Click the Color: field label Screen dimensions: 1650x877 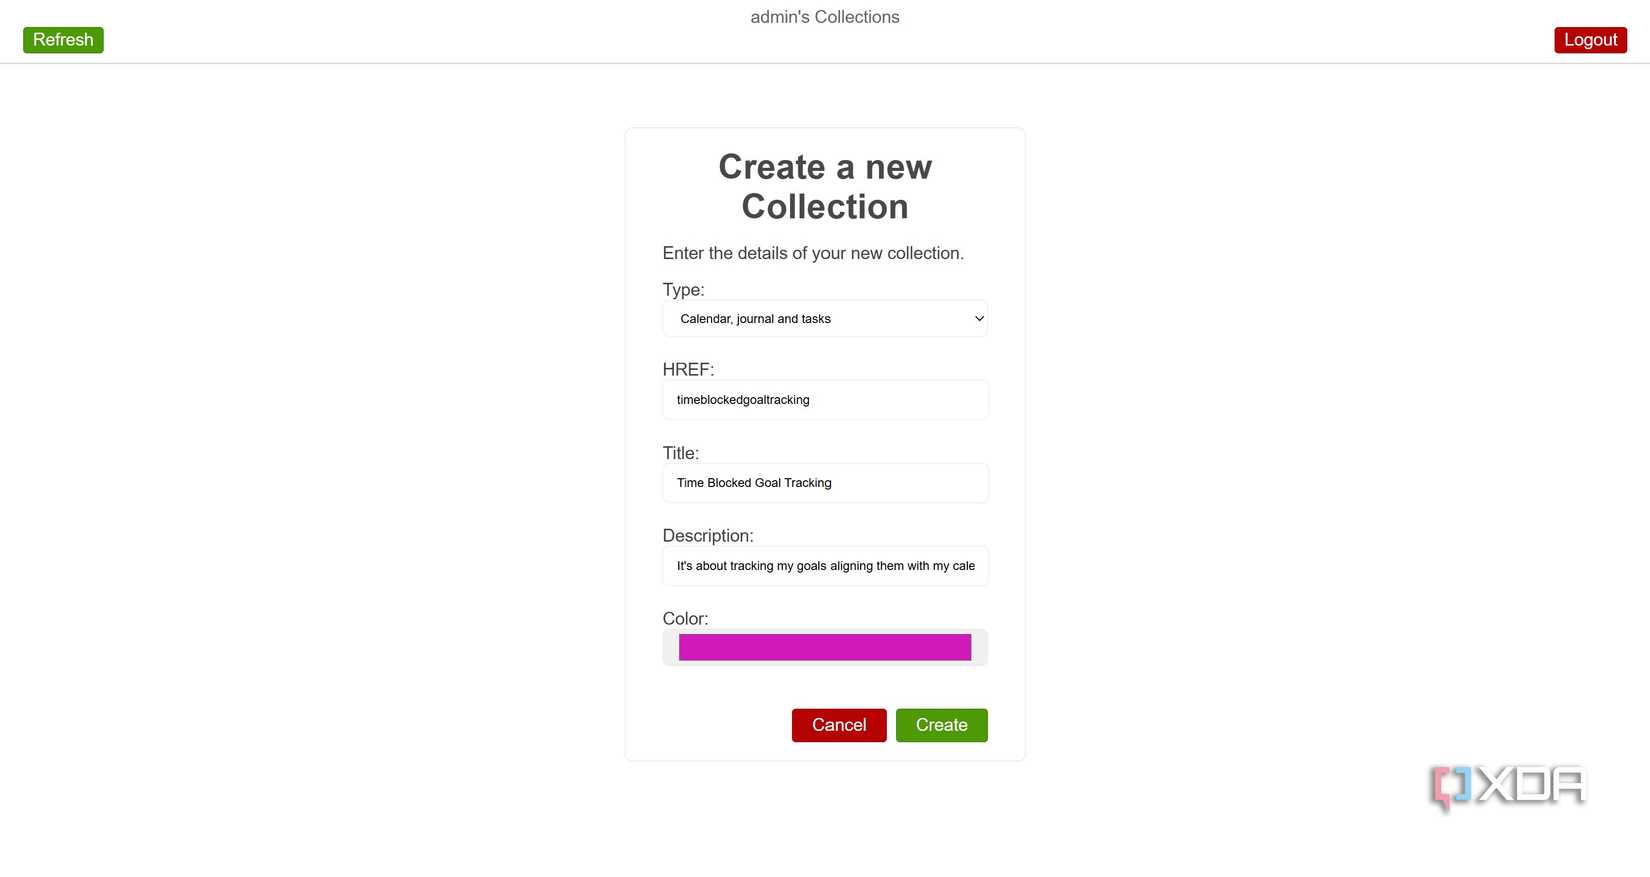click(685, 619)
